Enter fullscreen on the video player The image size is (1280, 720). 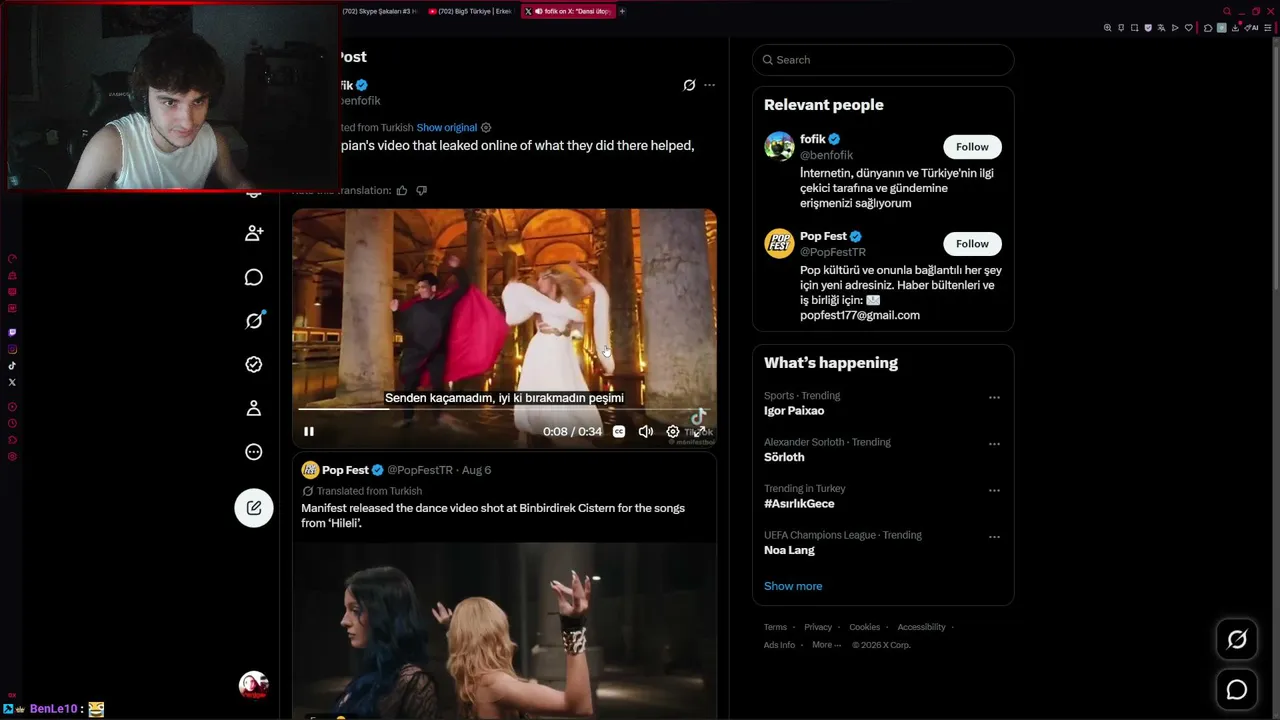click(699, 432)
